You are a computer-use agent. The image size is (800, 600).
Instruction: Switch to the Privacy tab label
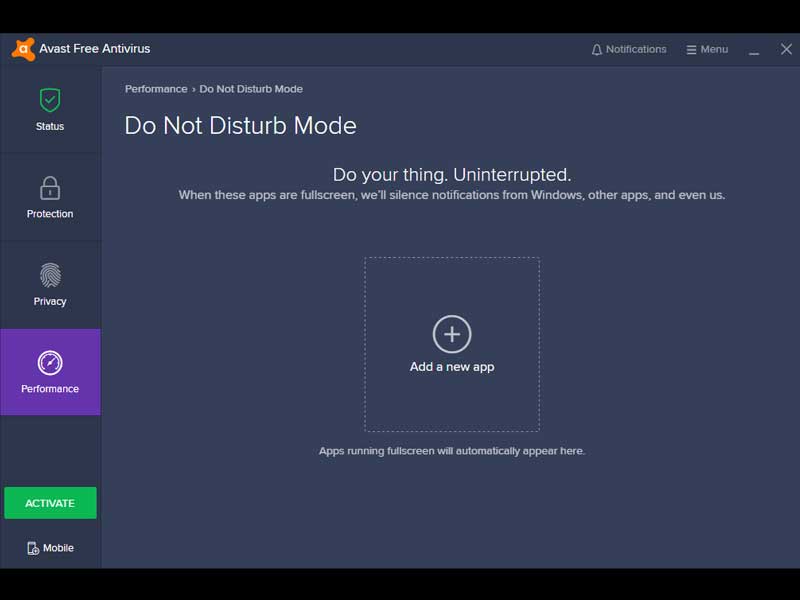point(50,302)
